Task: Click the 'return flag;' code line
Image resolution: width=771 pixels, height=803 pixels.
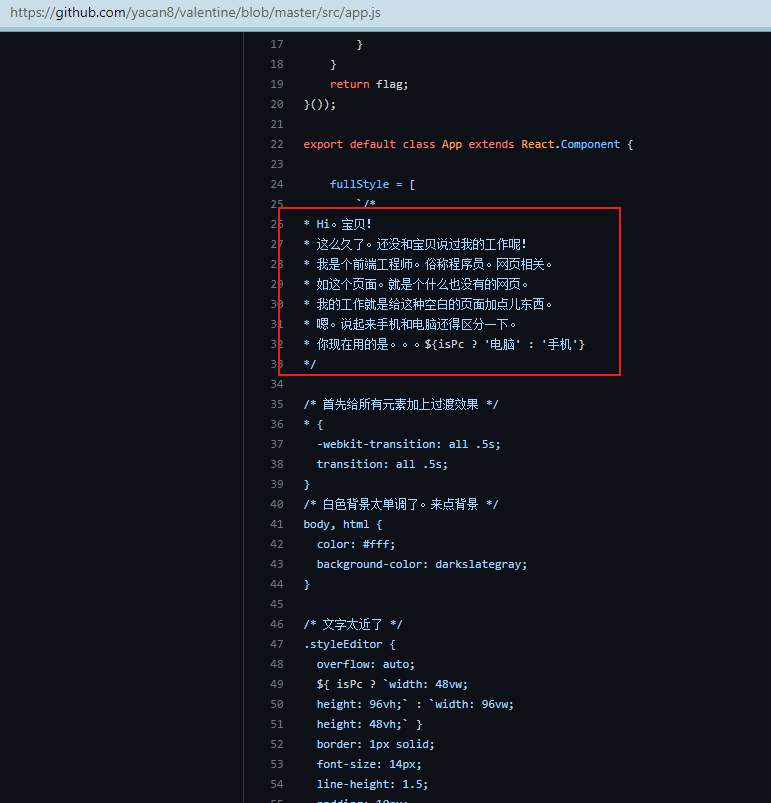Action: click(369, 84)
